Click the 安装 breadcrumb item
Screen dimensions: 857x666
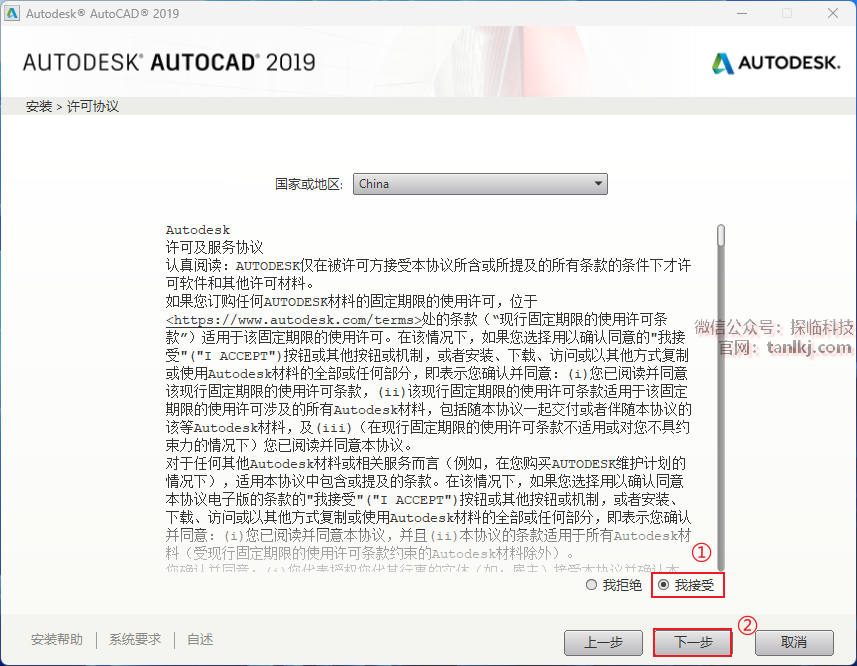pyautogui.click(x=39, y=106)
